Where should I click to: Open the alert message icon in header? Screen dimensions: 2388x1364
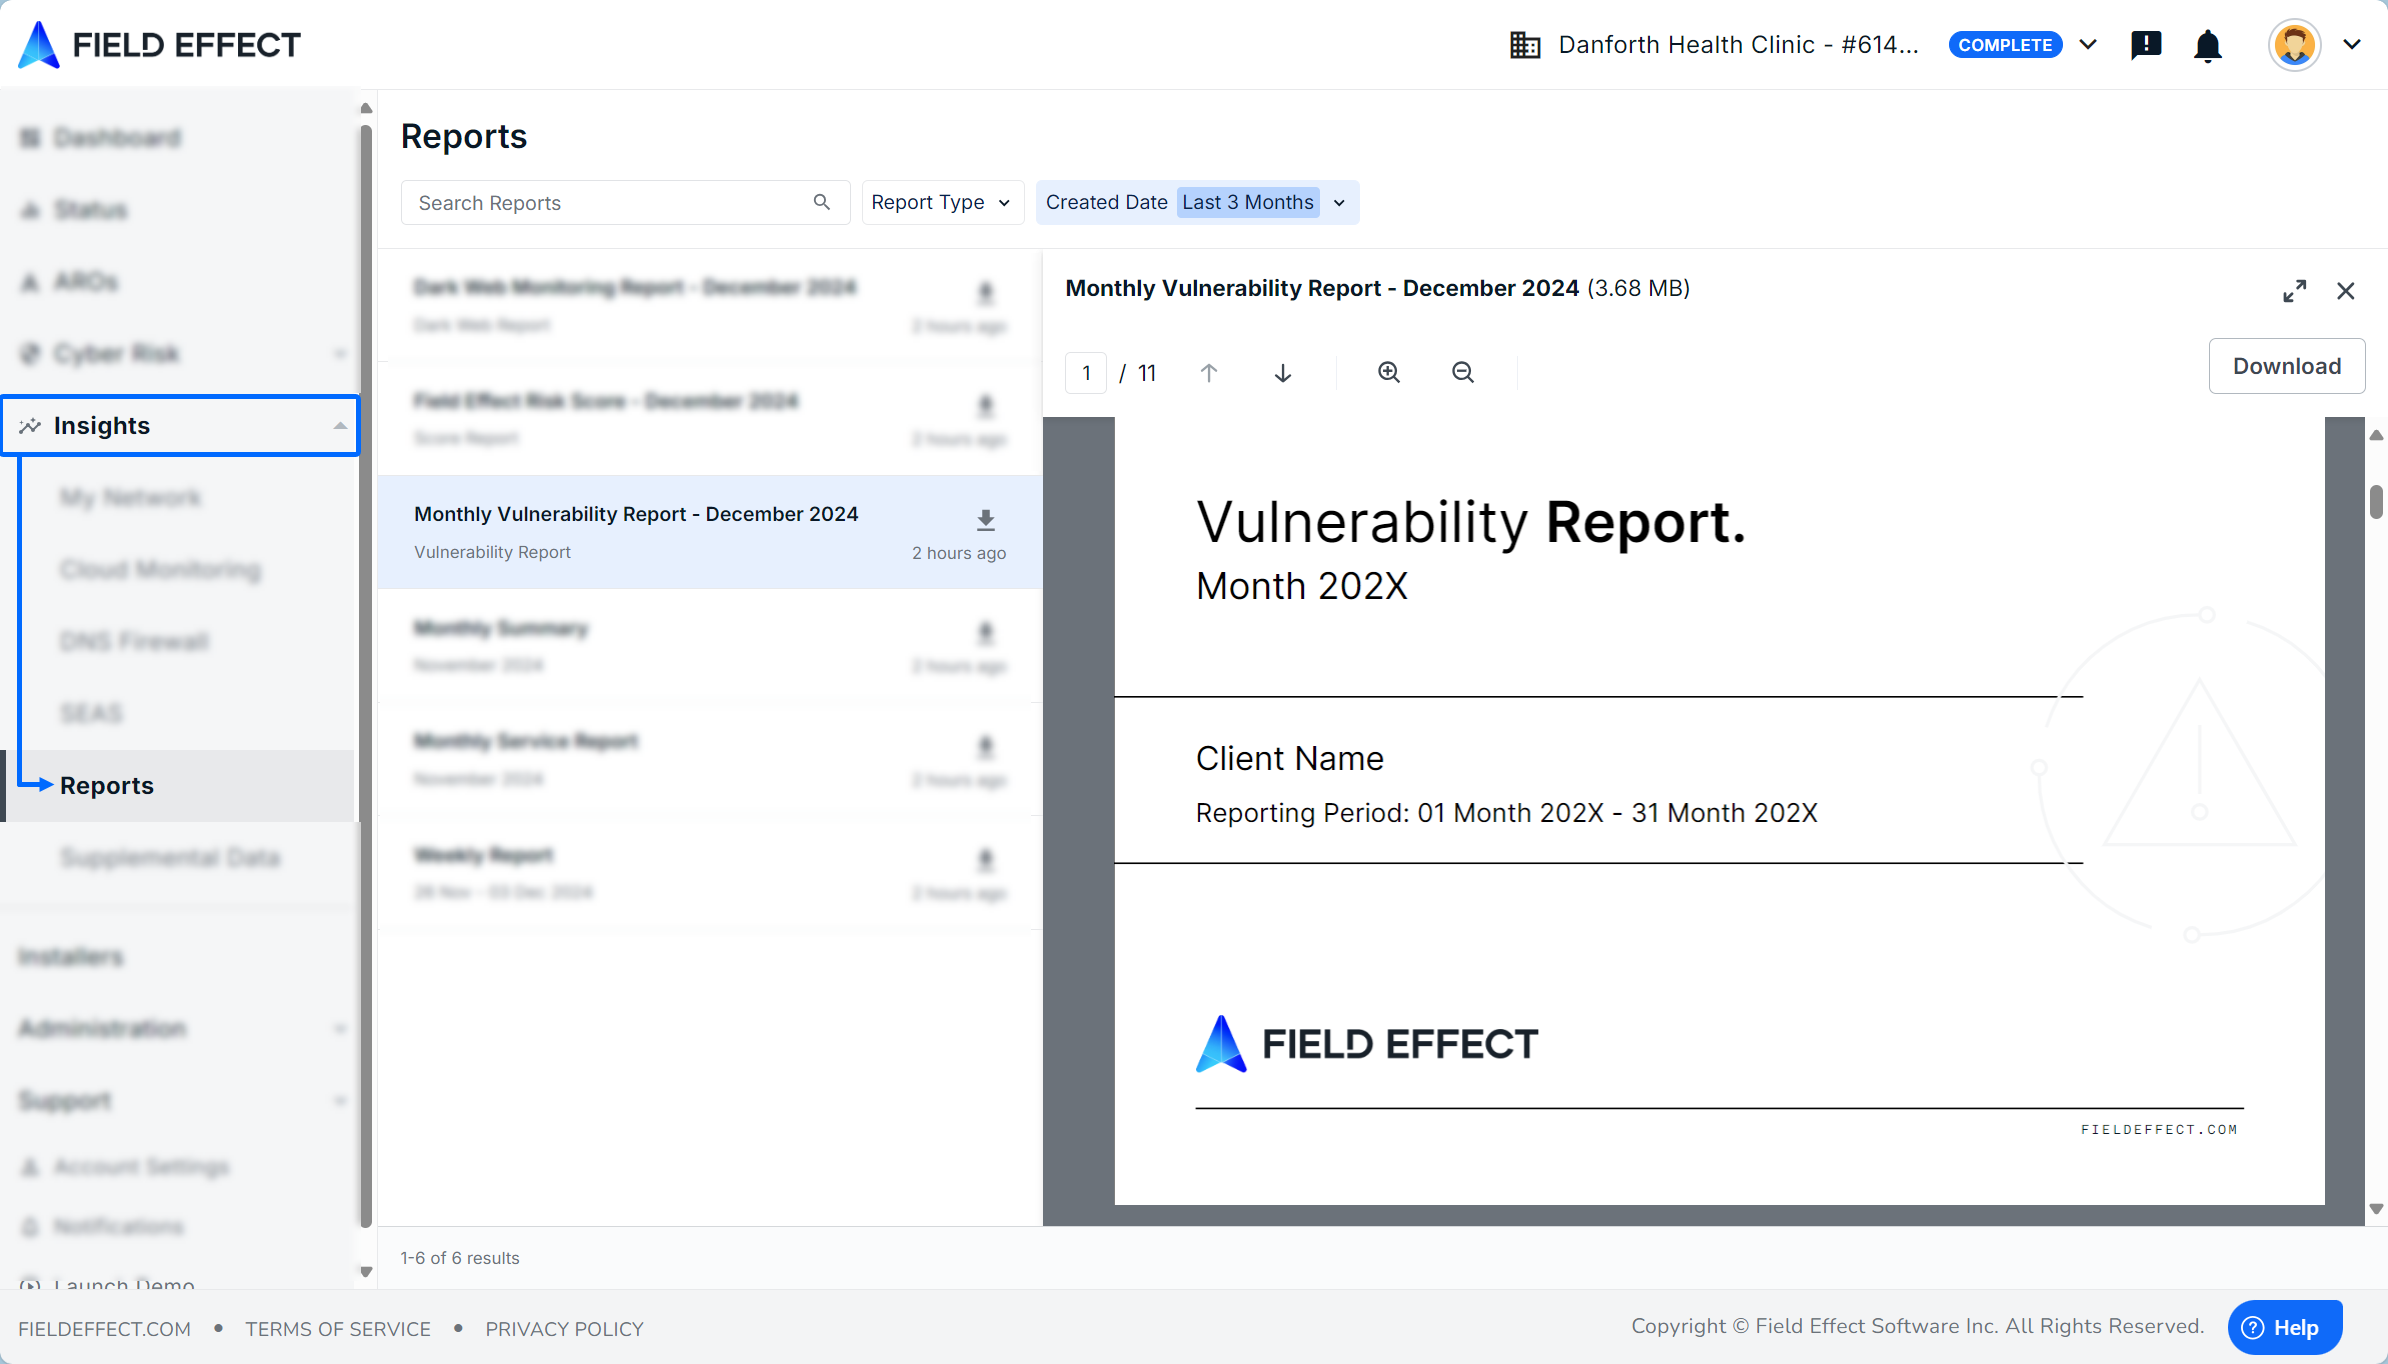click(2145, 45)
